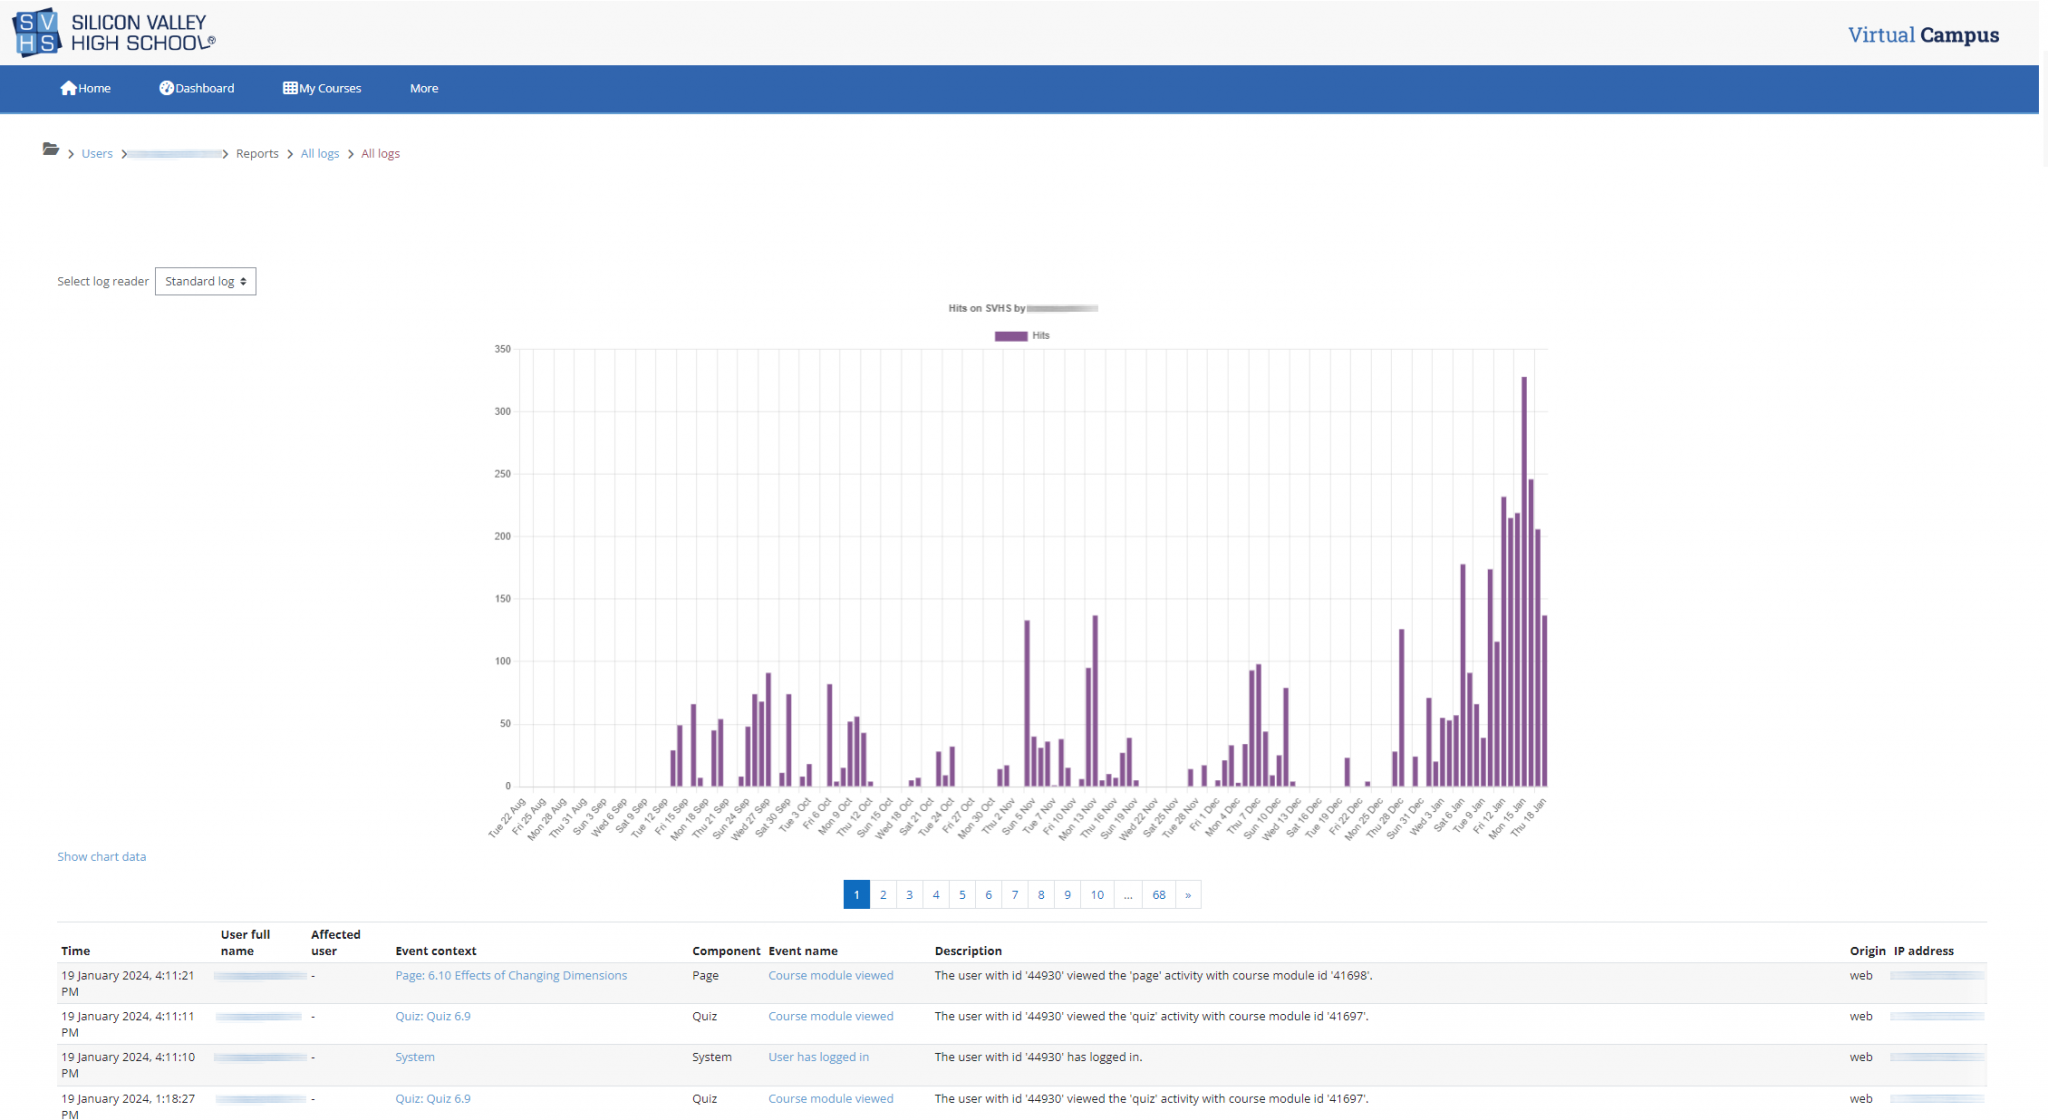
Task: Expand chart details via Show chart data
Action: pyautogui.click(x=101, y=856)
